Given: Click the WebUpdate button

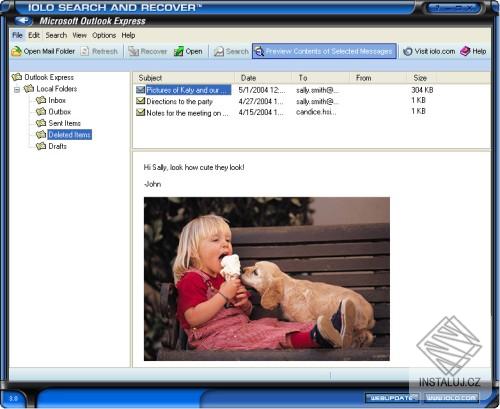Looking at the screenshot, I should coord(393,398).
